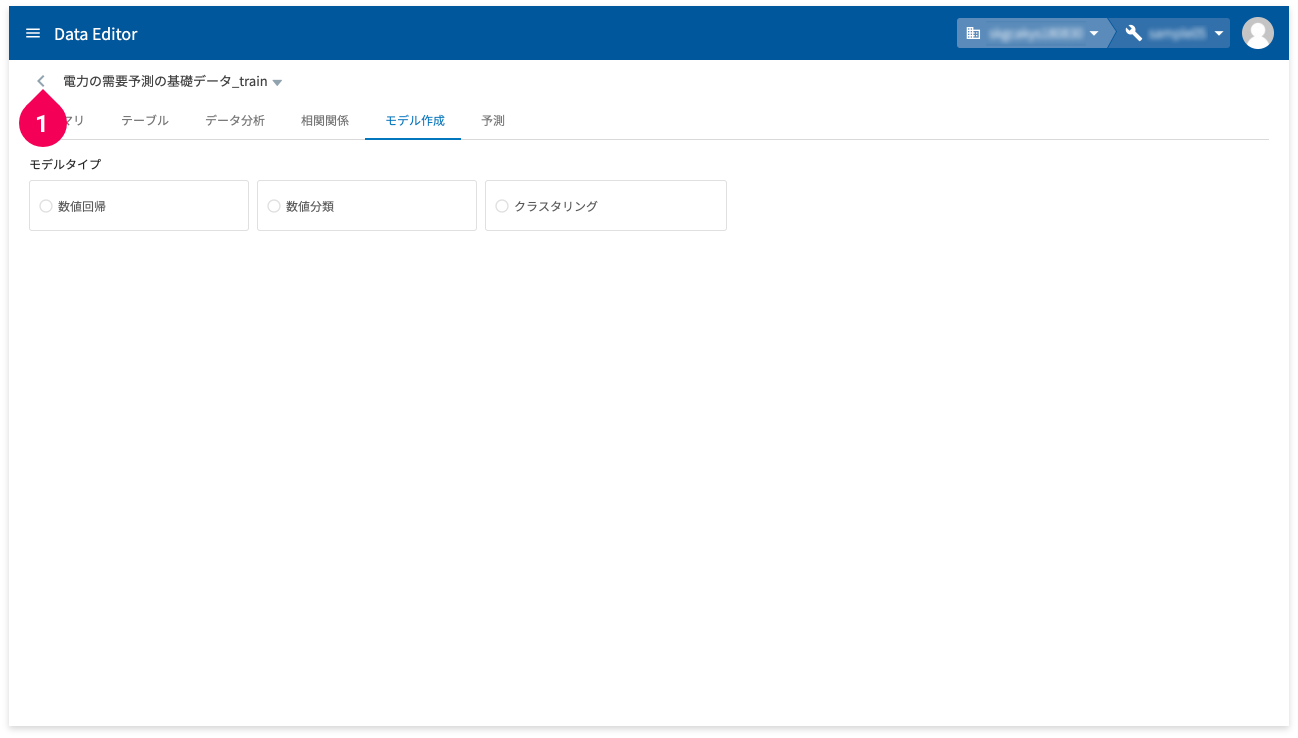
Task: Expand the dataset name dropdown arrow
Action: pyautogui.click(x=277, y=82)
